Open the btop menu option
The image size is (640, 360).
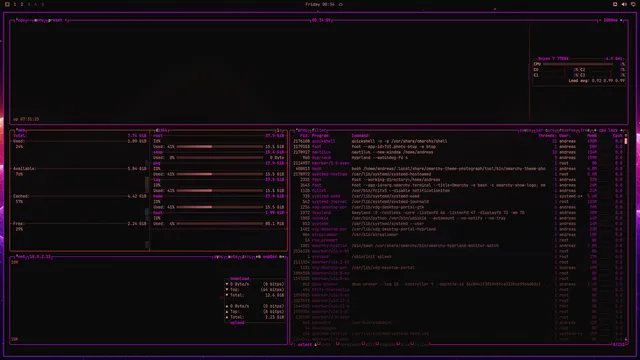pos(40,20)
